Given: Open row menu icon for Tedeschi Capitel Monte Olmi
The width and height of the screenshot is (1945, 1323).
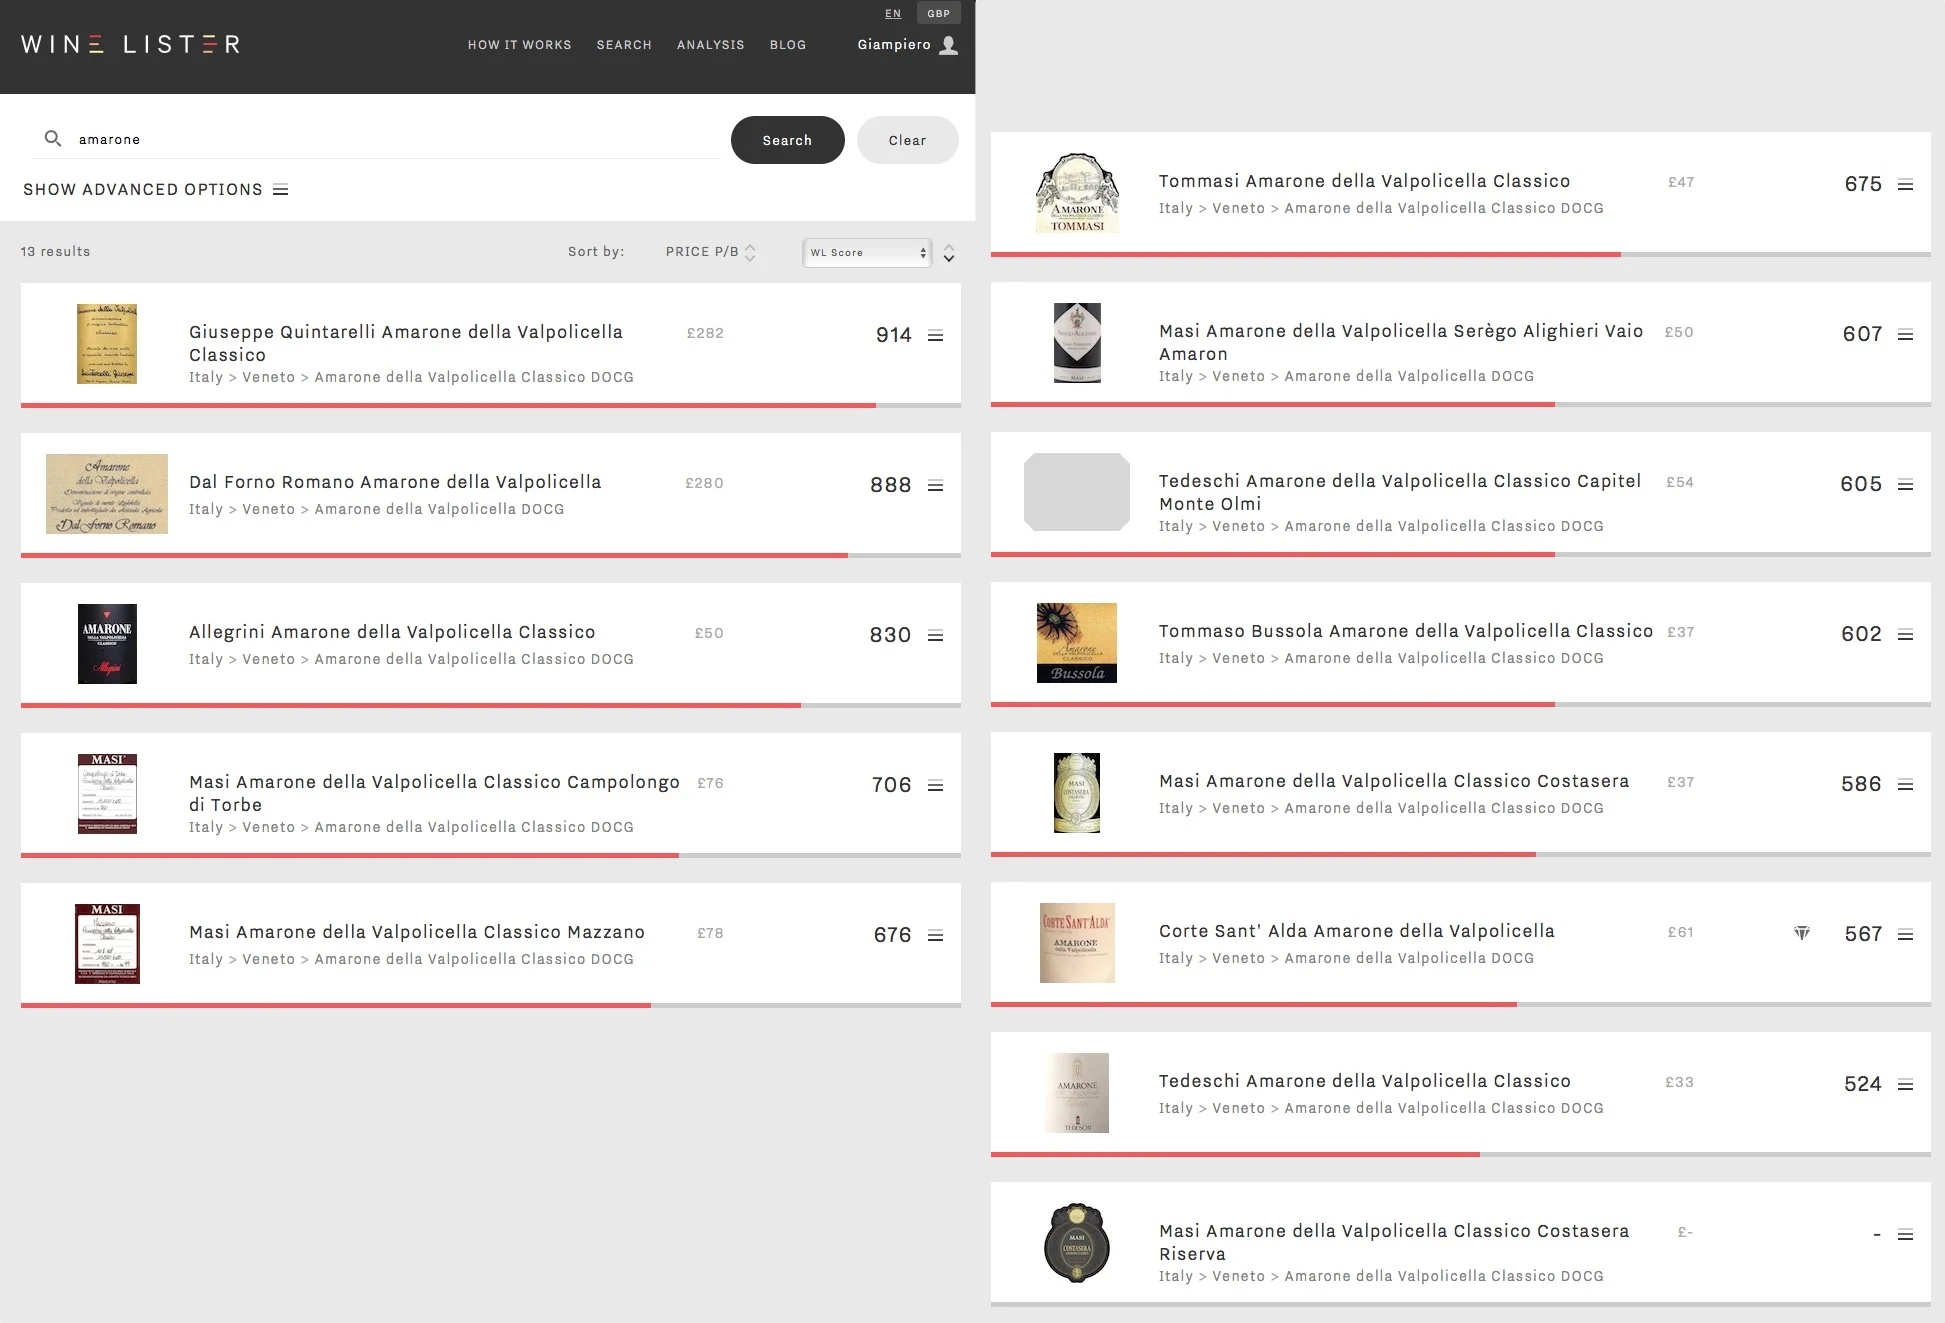Looking at the screenshot, I should 1905,485.
